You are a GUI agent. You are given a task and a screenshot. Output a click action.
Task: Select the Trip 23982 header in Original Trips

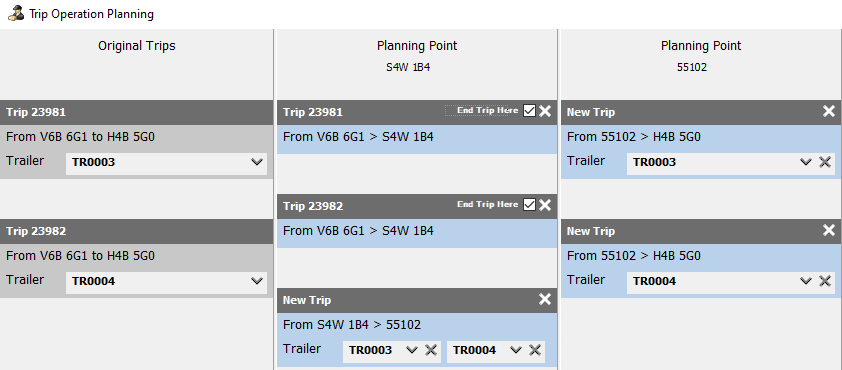click(x=136, y=231)
